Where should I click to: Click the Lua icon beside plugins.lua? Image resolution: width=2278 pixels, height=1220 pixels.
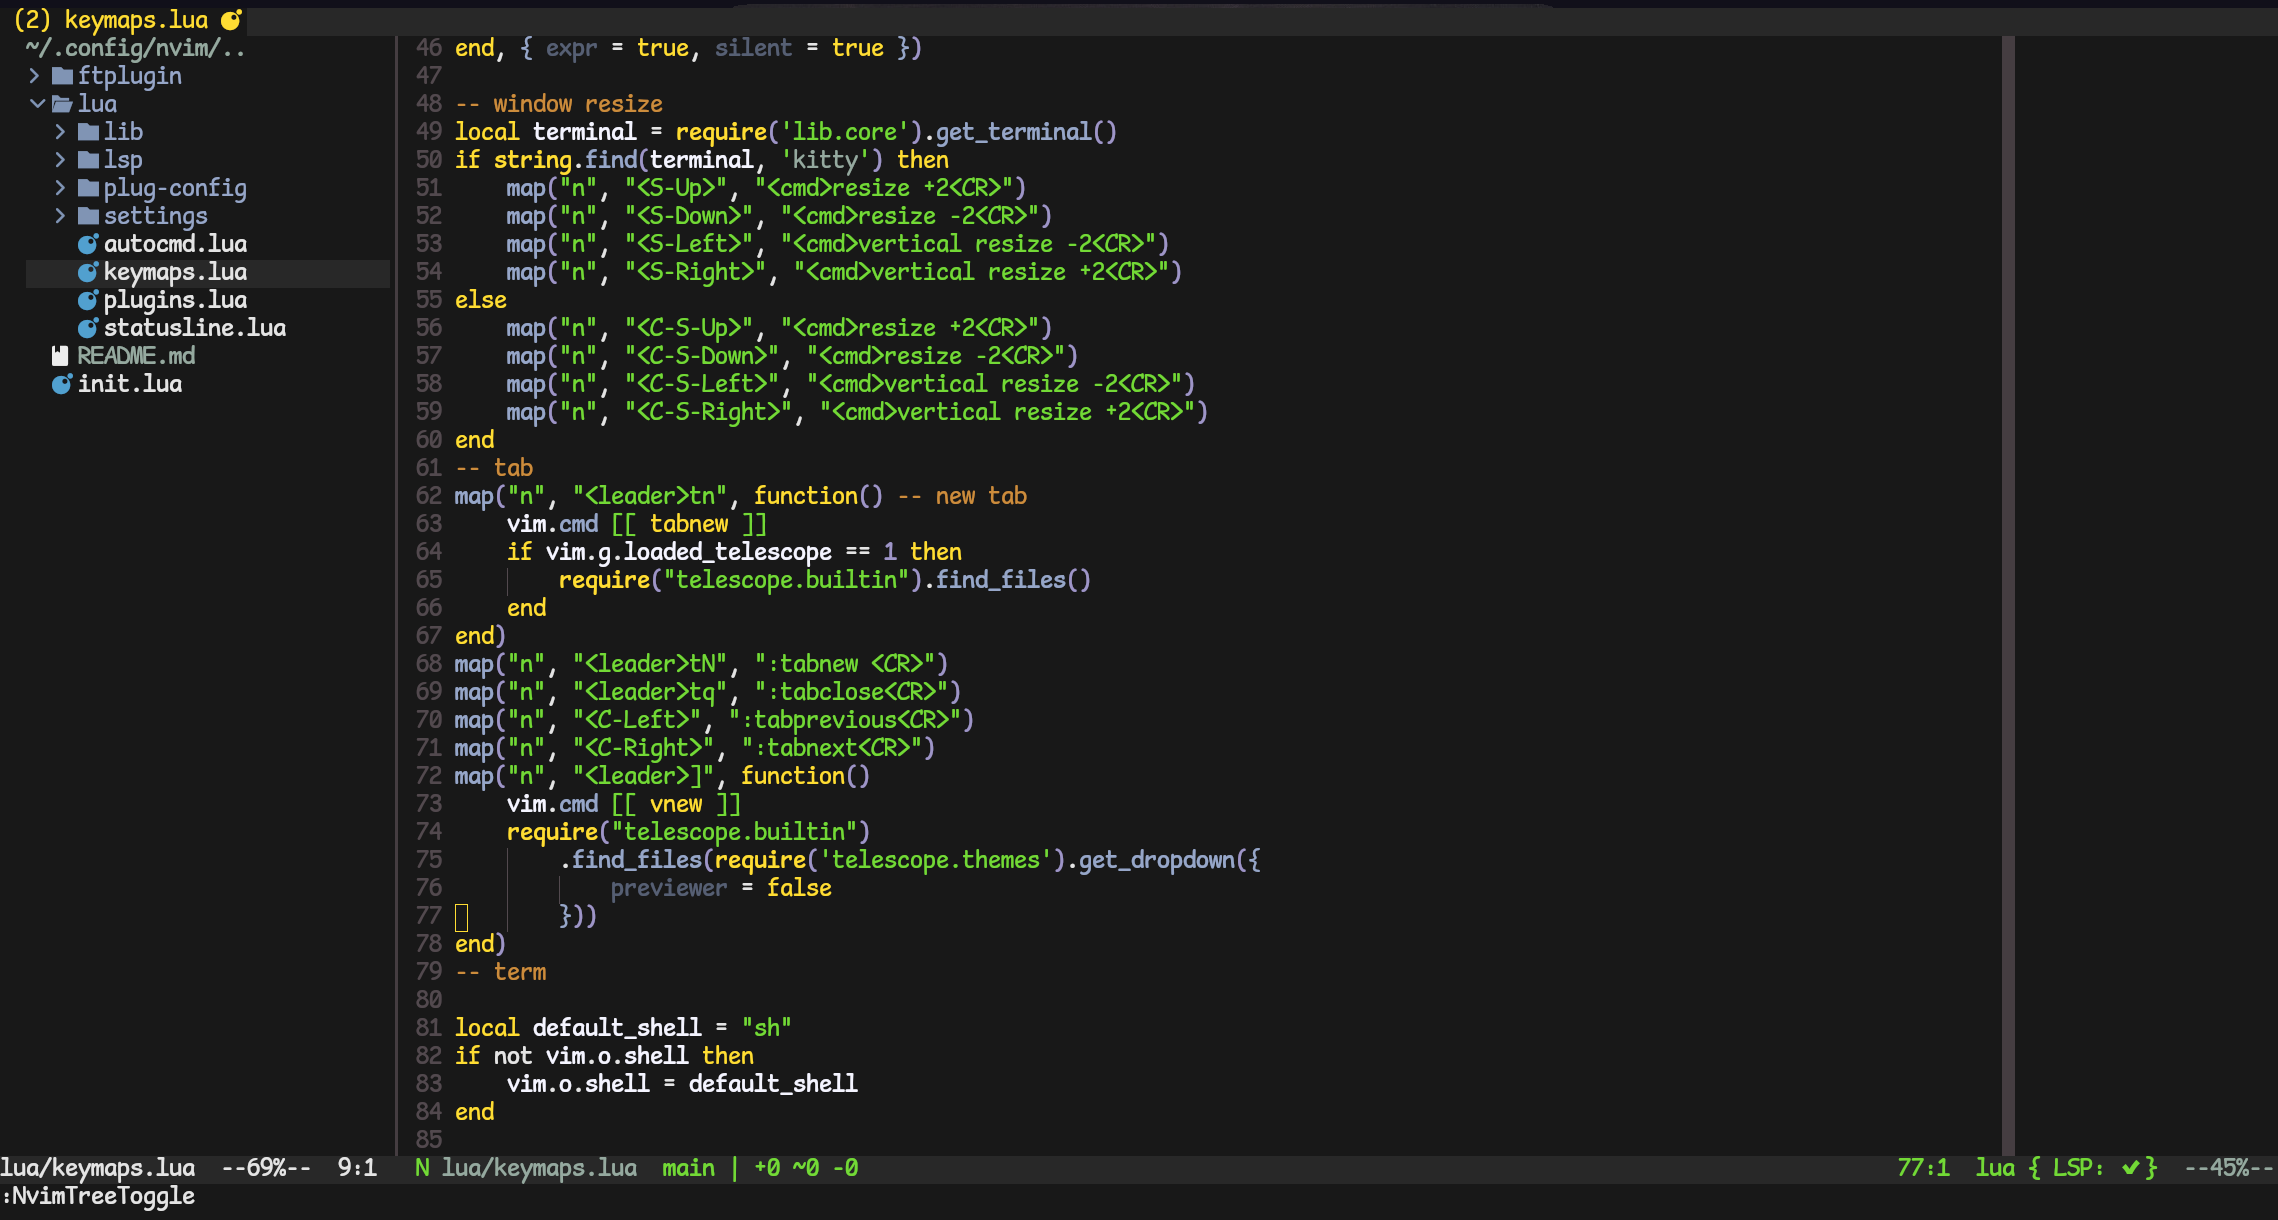[88, 300]
